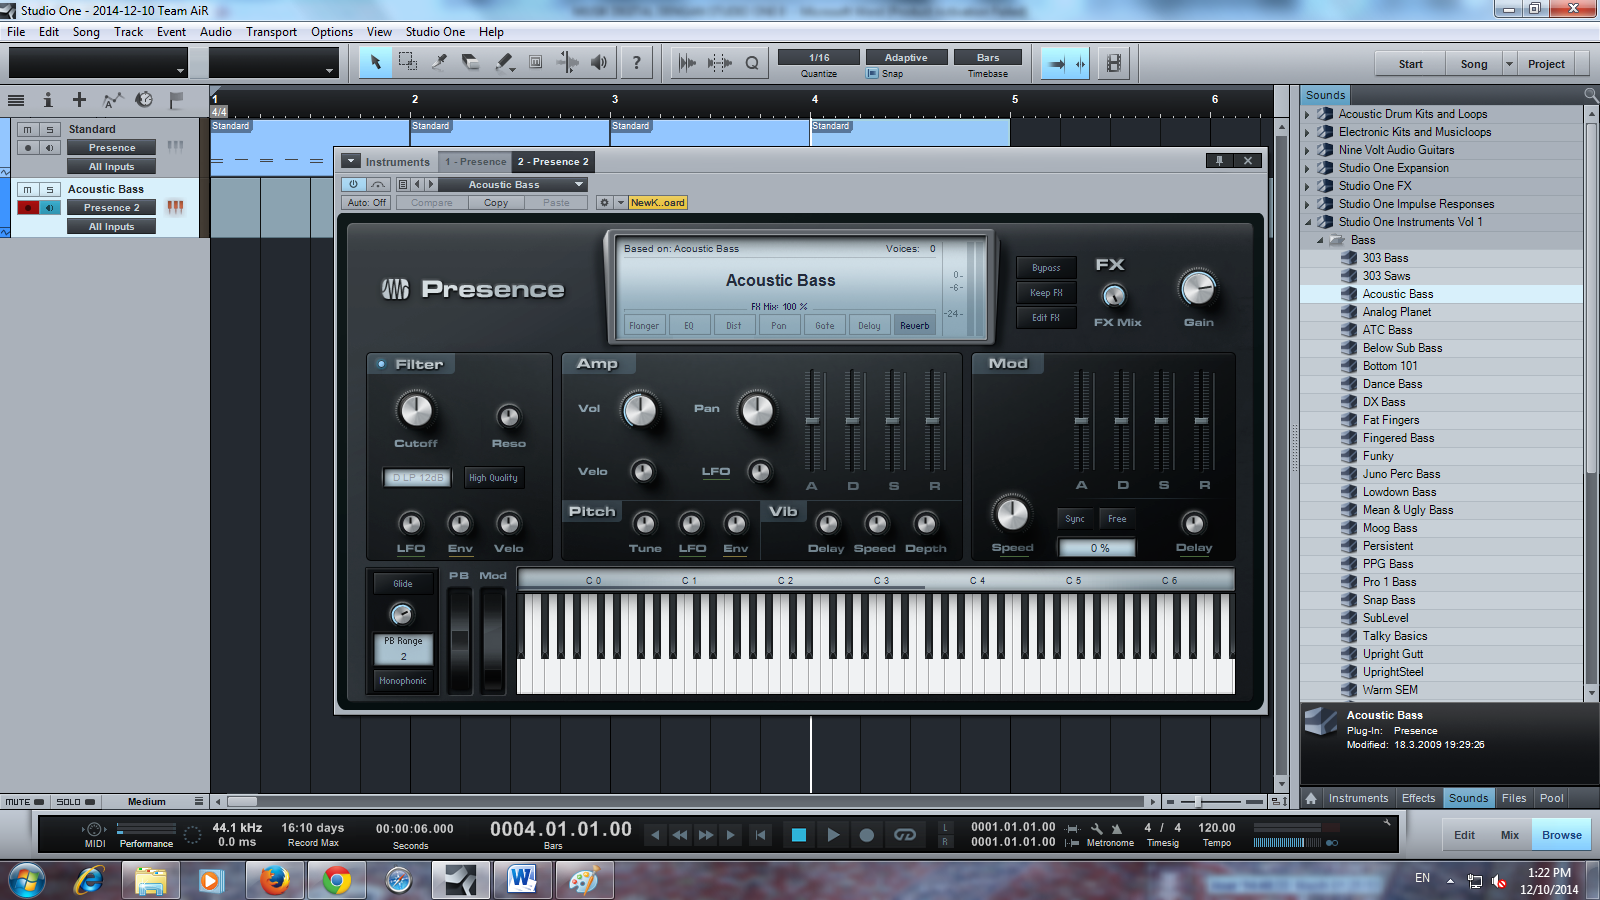
Task: Click the question mark help icon
Action: (636, 62)
